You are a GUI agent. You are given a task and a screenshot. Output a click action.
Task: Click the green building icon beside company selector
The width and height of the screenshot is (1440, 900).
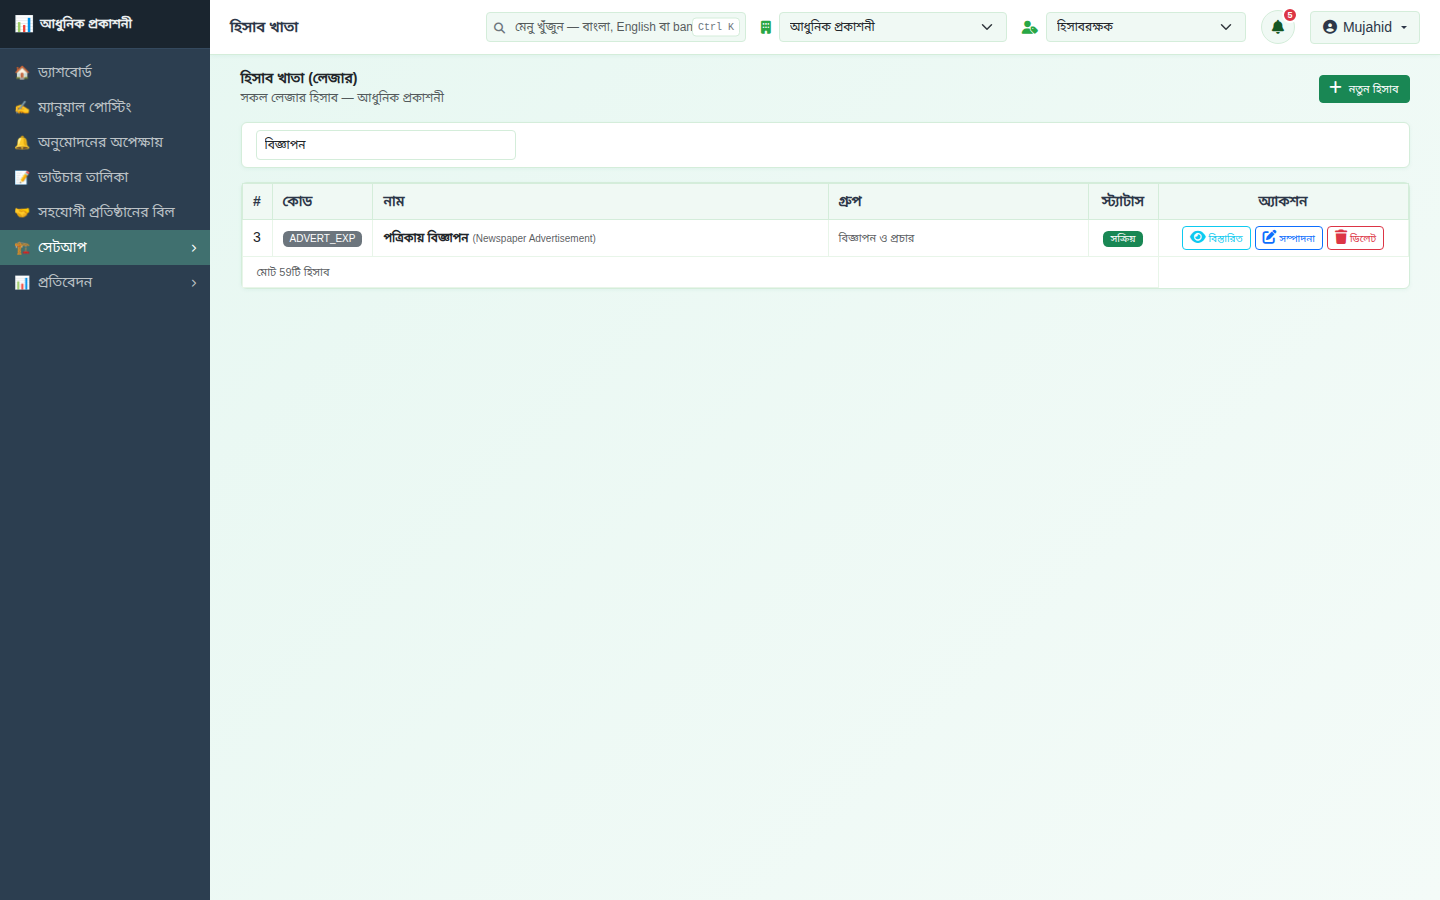(x=766, y=28)
